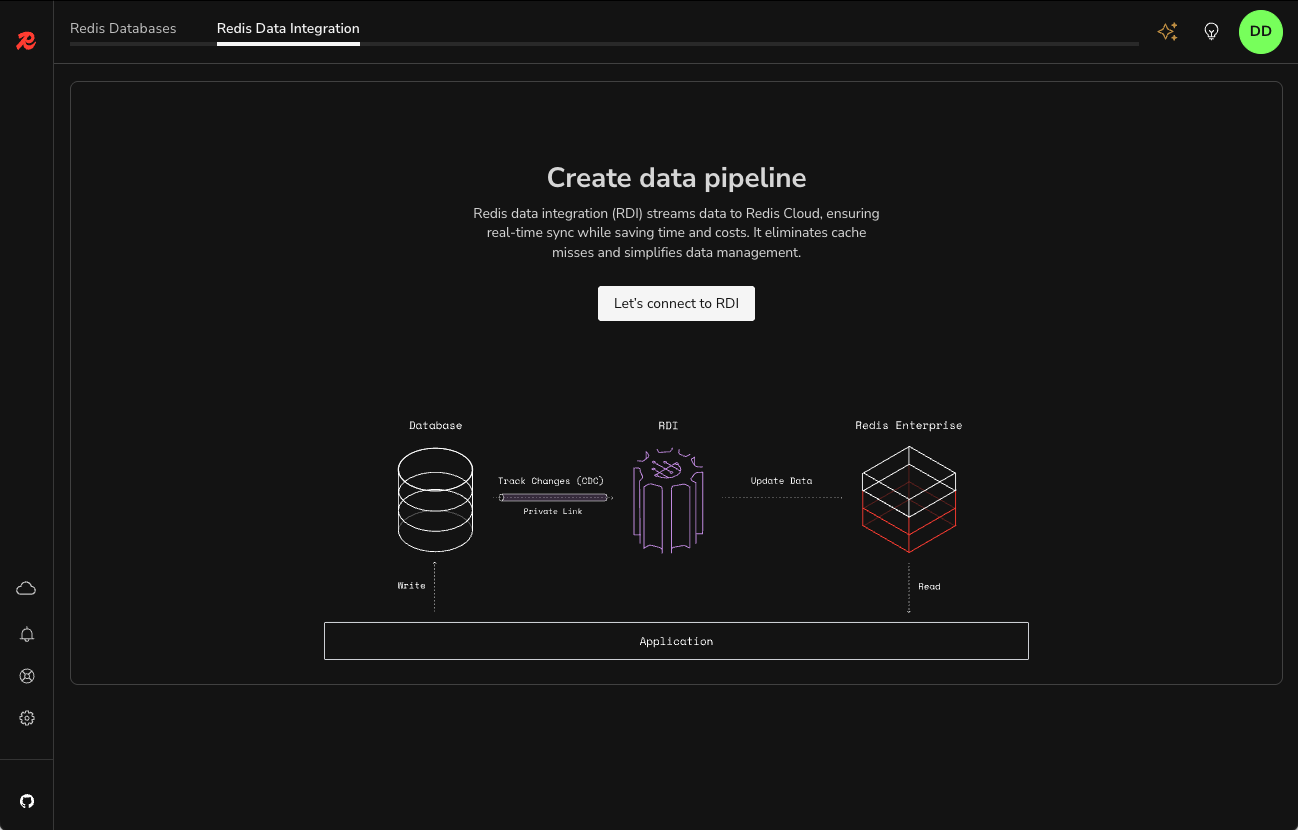The image size is (1298, 830).
Task: Click the Redis Enterprise cube illustration
Action: 908,500
